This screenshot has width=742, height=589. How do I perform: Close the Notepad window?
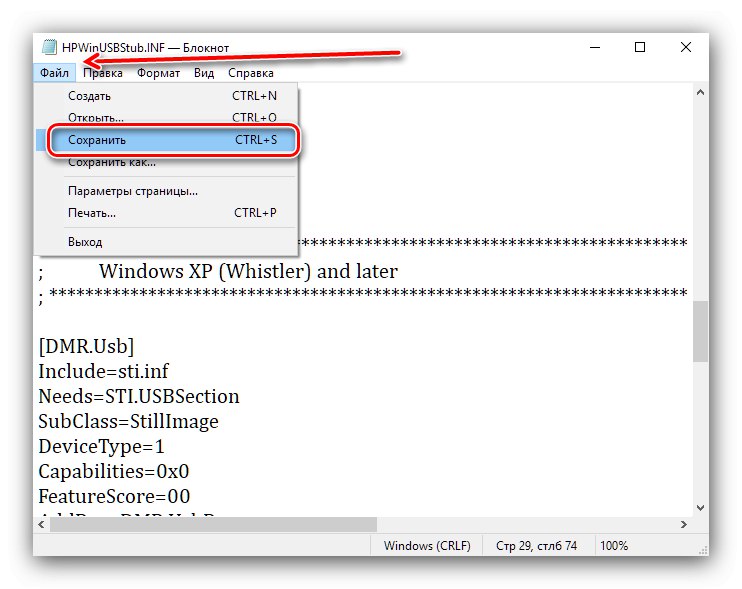click(686, 47)
